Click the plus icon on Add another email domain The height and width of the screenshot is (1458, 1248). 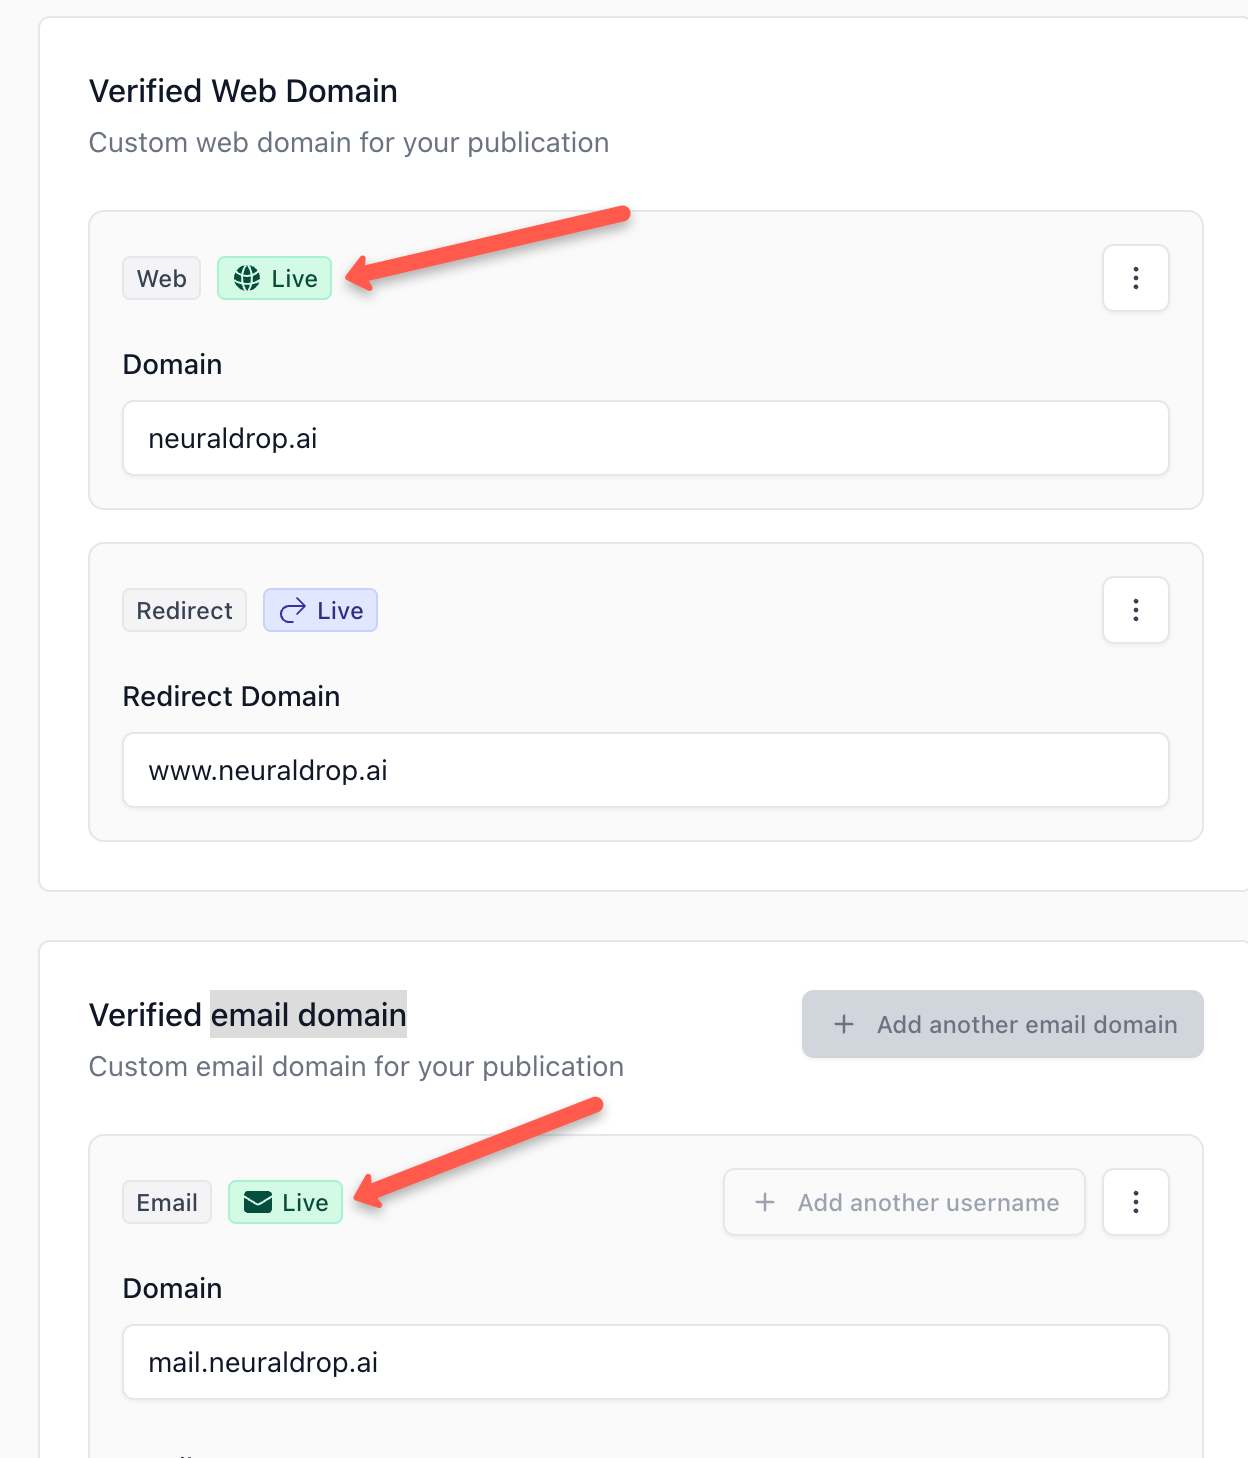click(843, 1024)
